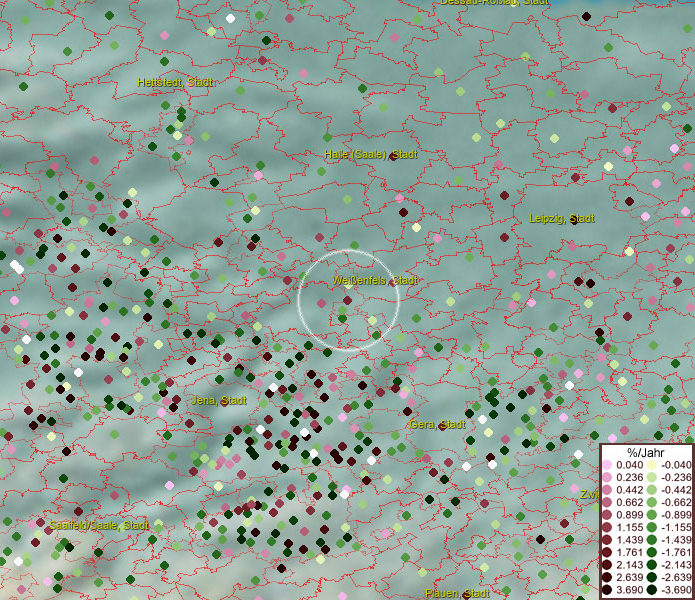Click the 'Gera, Stadt' city label

(x=437, y=425)
